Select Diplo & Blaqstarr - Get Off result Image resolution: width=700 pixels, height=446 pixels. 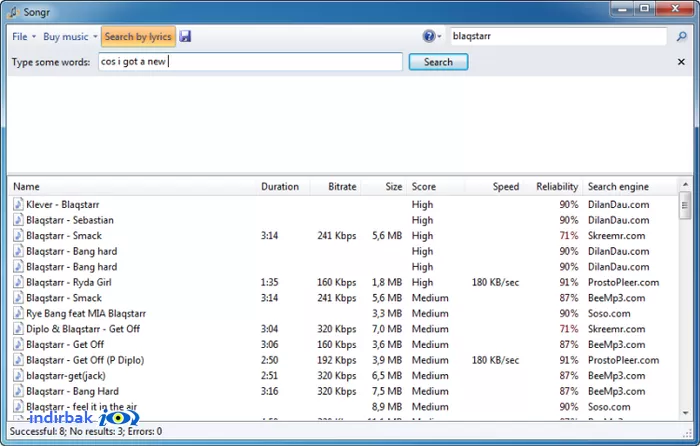point(83,329)
